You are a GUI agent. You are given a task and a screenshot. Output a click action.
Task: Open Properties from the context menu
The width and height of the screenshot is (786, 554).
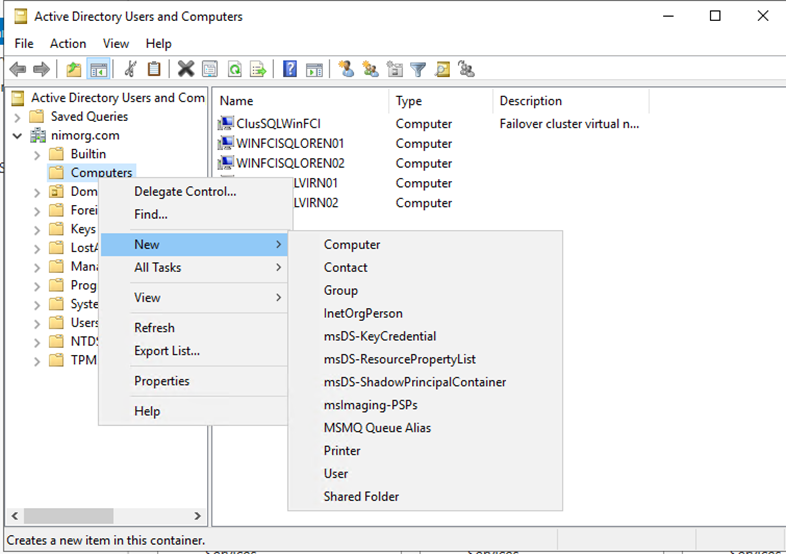click(x=162, y=381)
